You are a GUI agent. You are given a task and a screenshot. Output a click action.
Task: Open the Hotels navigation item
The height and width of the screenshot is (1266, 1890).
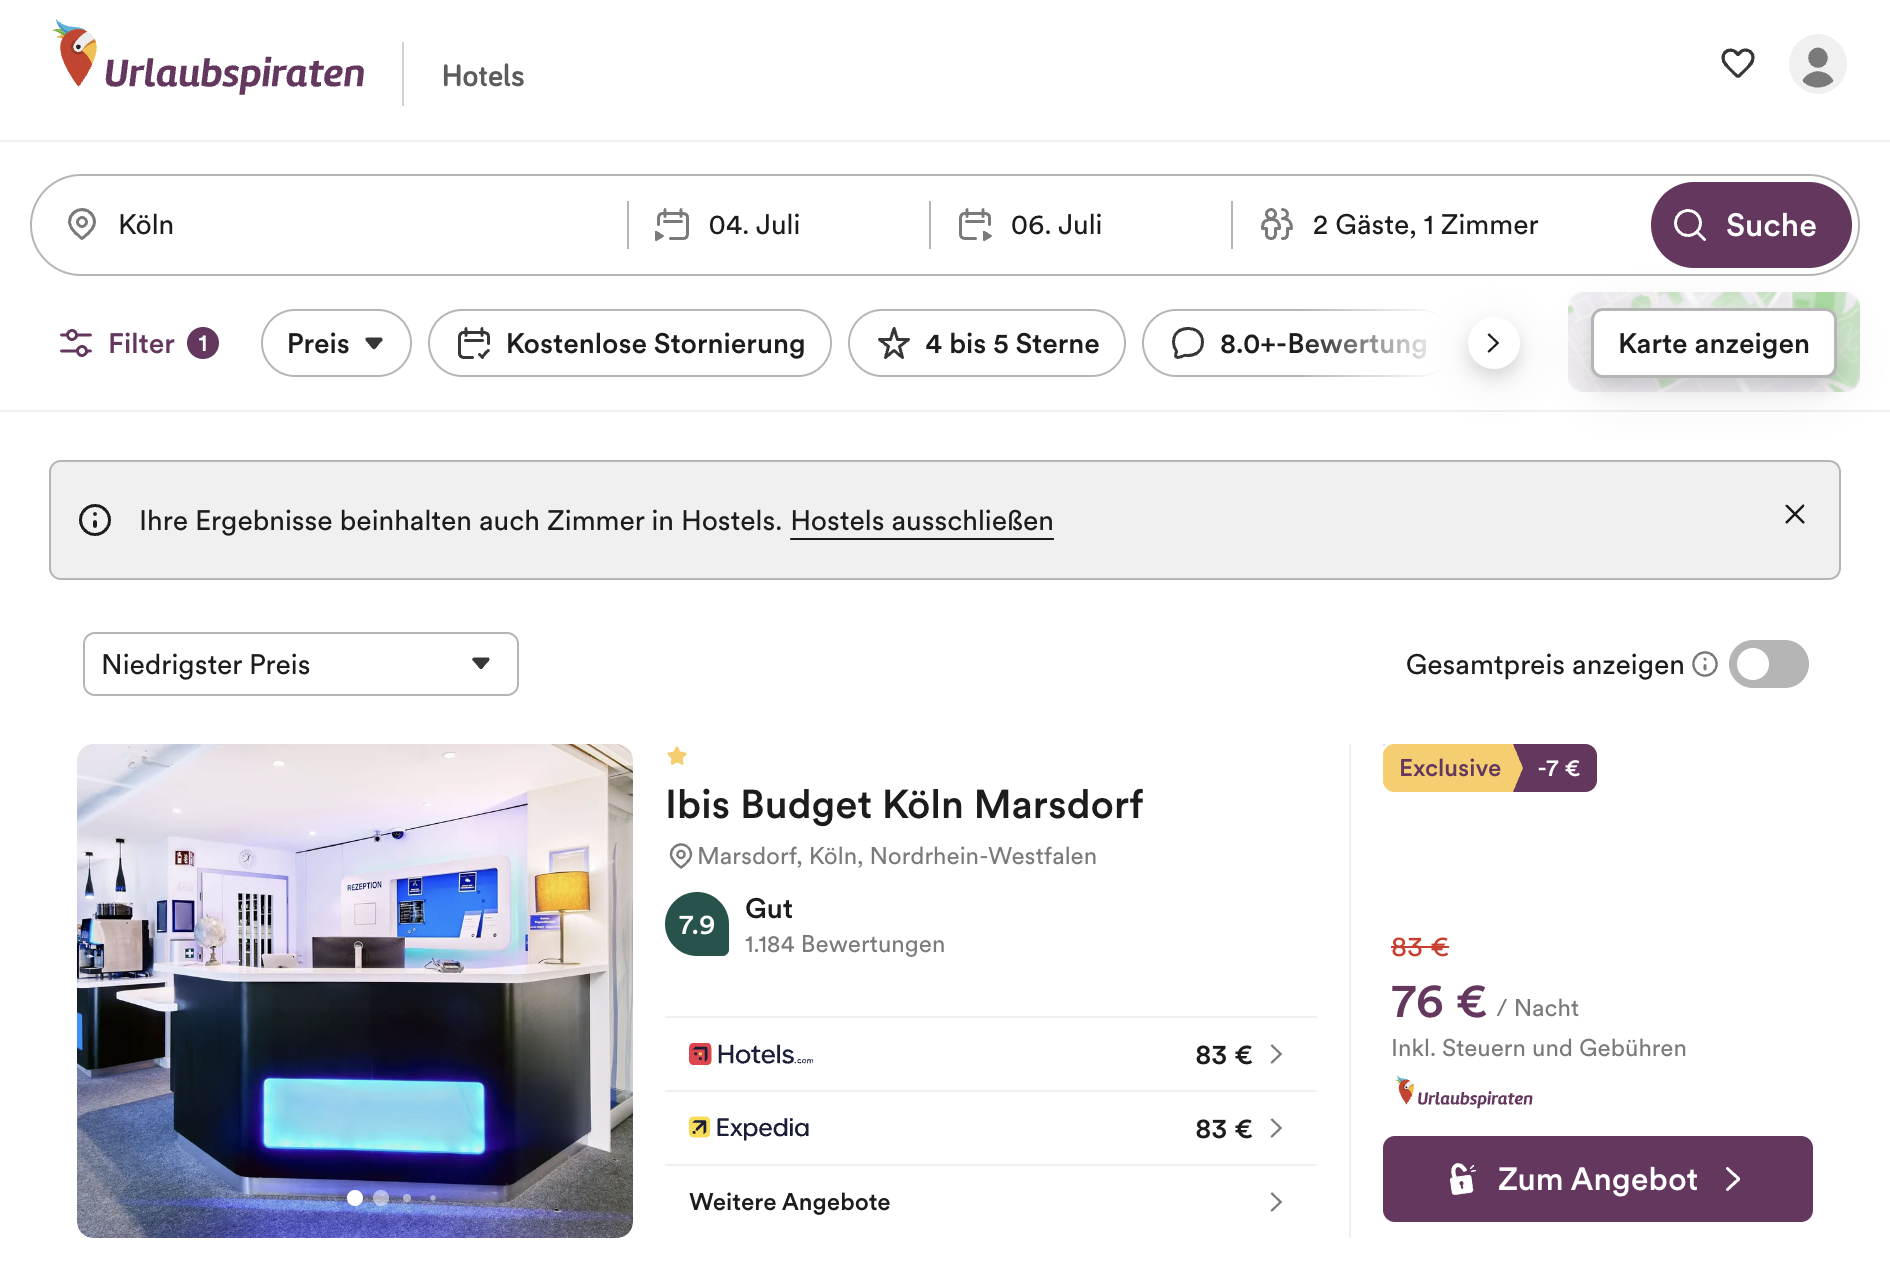[483, 76]
